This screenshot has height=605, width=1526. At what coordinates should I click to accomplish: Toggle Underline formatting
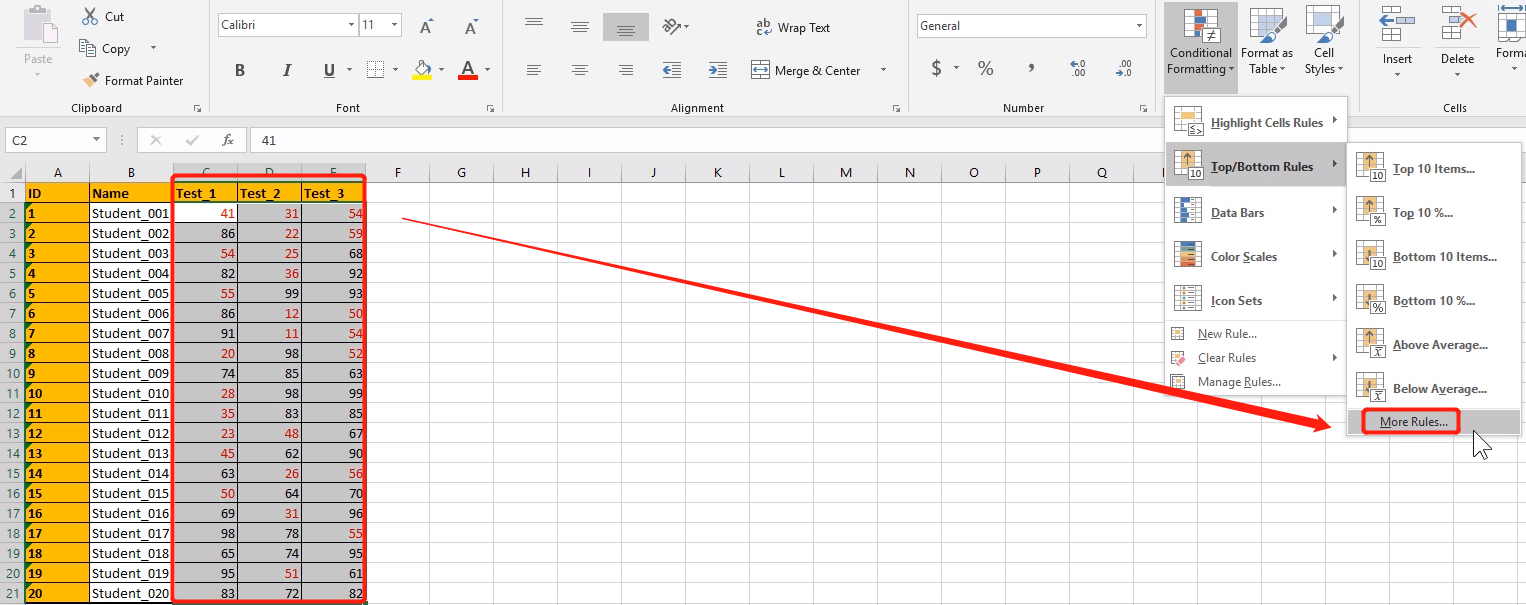tap(328, 70)
